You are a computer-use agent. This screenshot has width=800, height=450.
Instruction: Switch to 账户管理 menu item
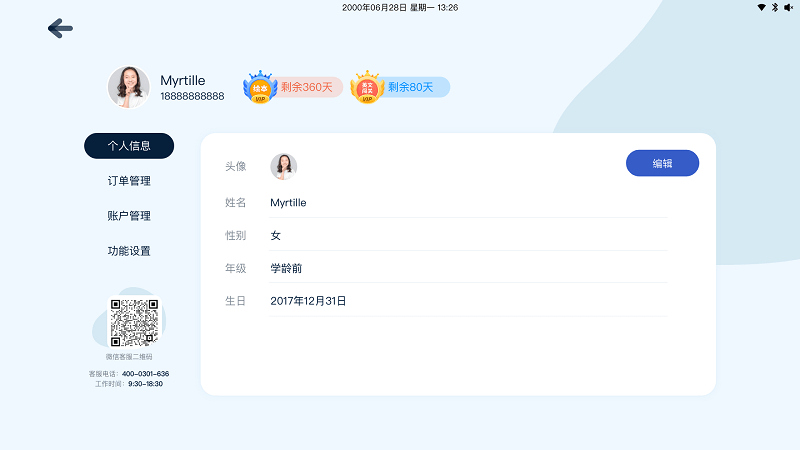[129, 216]
